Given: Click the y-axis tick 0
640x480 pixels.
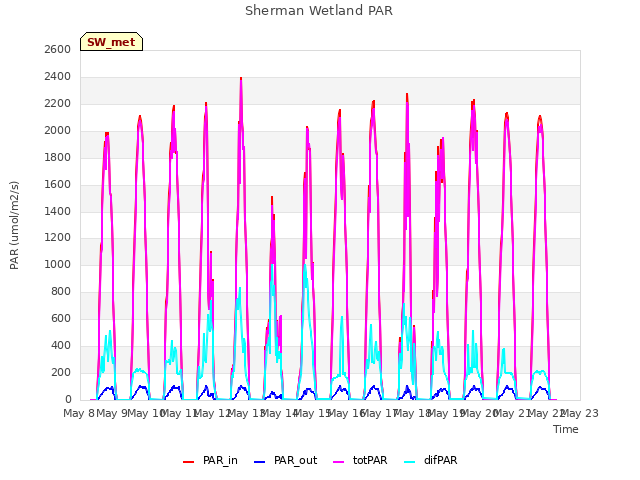Looking at the screenshot, I should [x=68, y=399].
